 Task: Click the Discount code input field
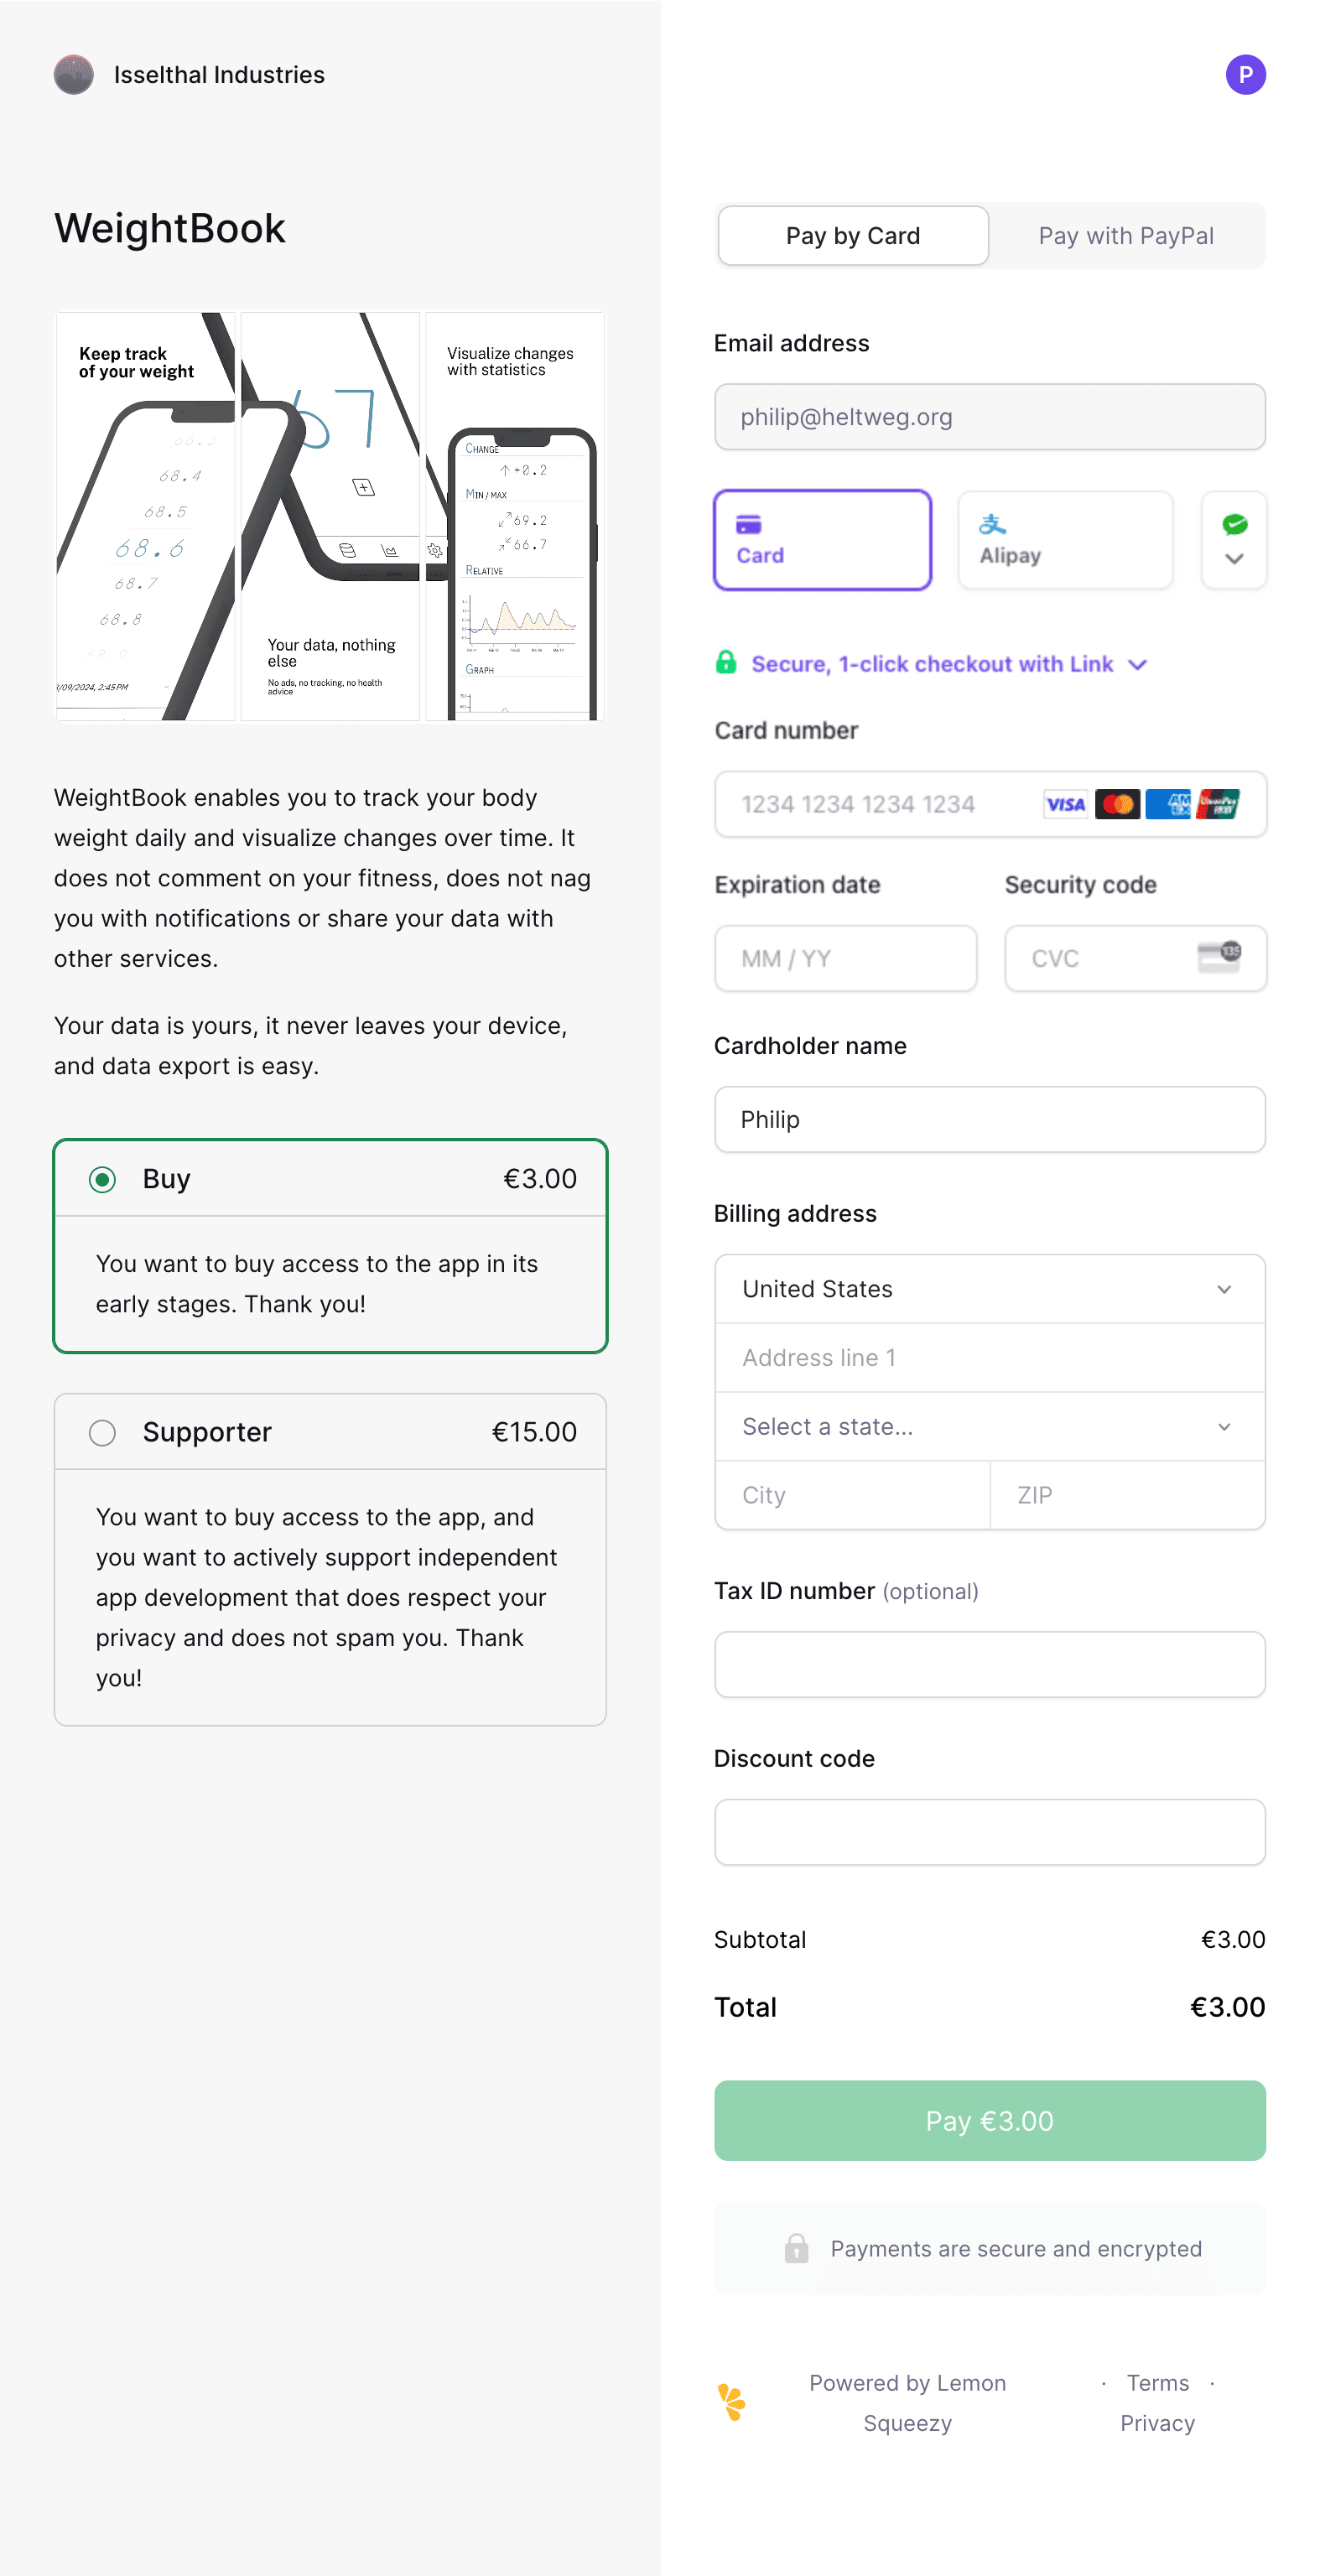tap(989, 1832)
